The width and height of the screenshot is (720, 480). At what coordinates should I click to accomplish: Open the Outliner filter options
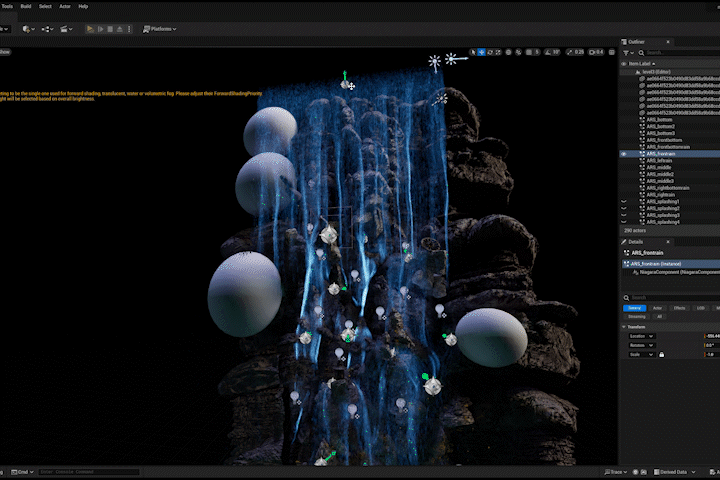point(628,53)
